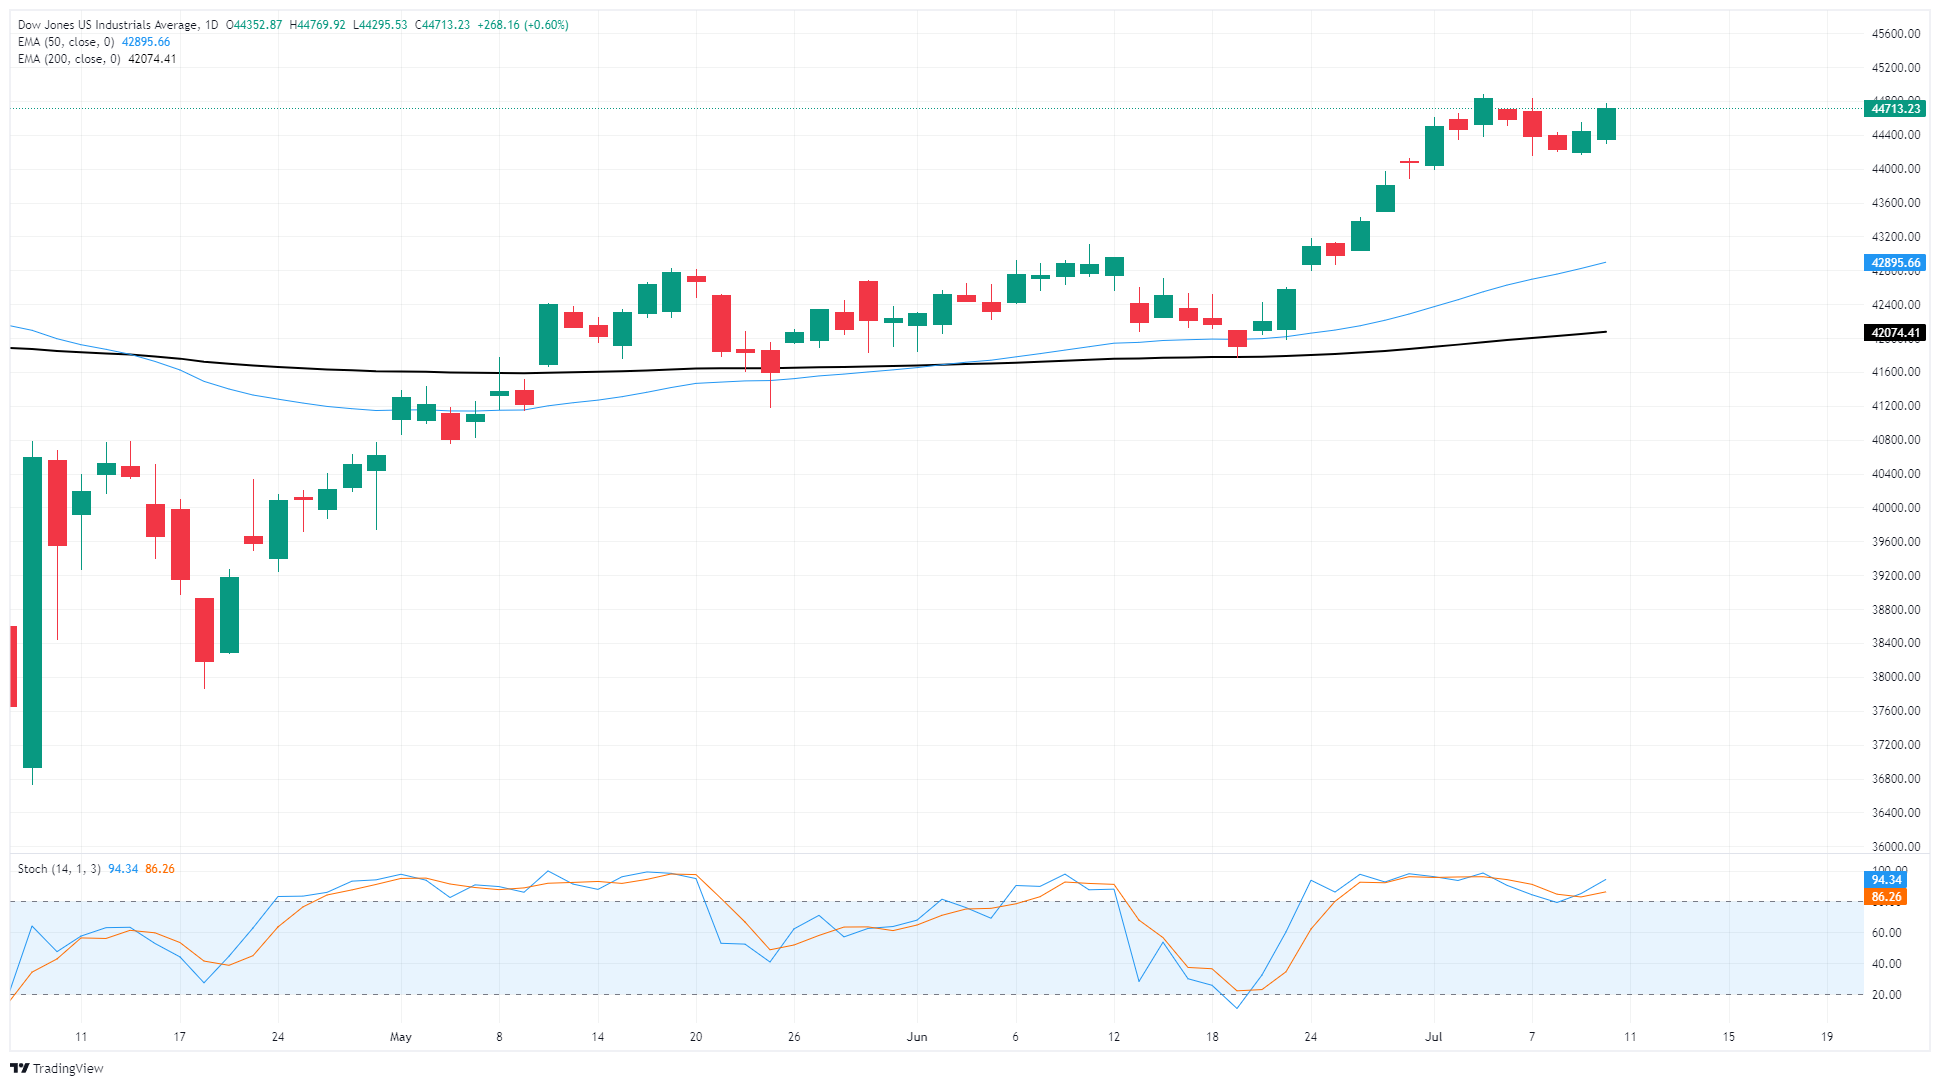
Task: Click the 1D interval label in header
Action: tap(211, 25)
